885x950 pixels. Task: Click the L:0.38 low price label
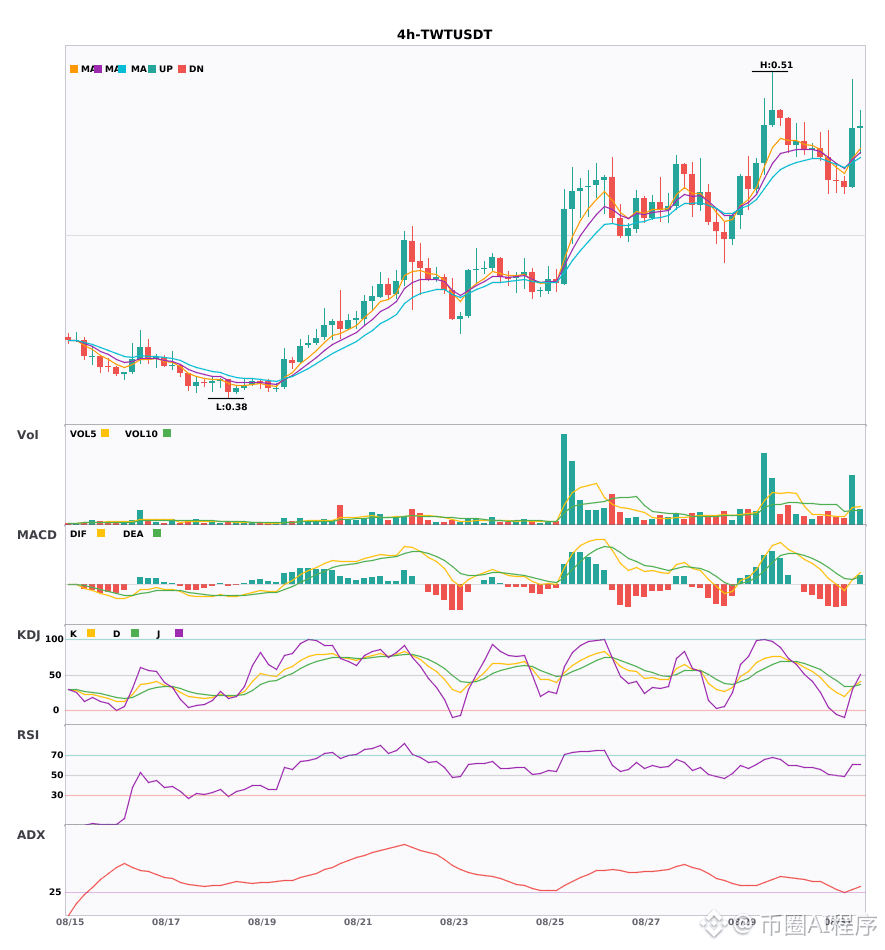(231, 407)
